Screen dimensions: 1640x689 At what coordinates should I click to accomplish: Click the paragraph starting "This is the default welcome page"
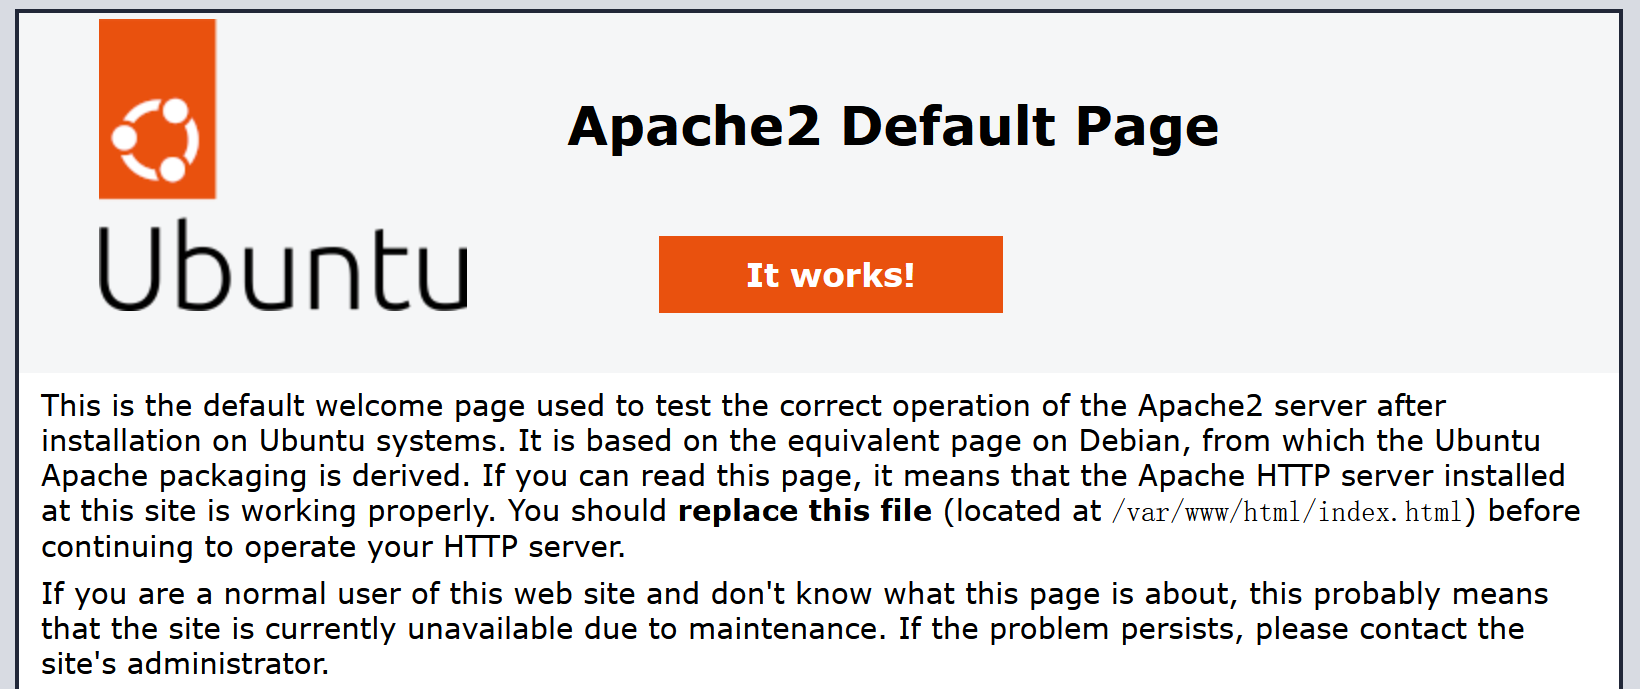point(811,476)
